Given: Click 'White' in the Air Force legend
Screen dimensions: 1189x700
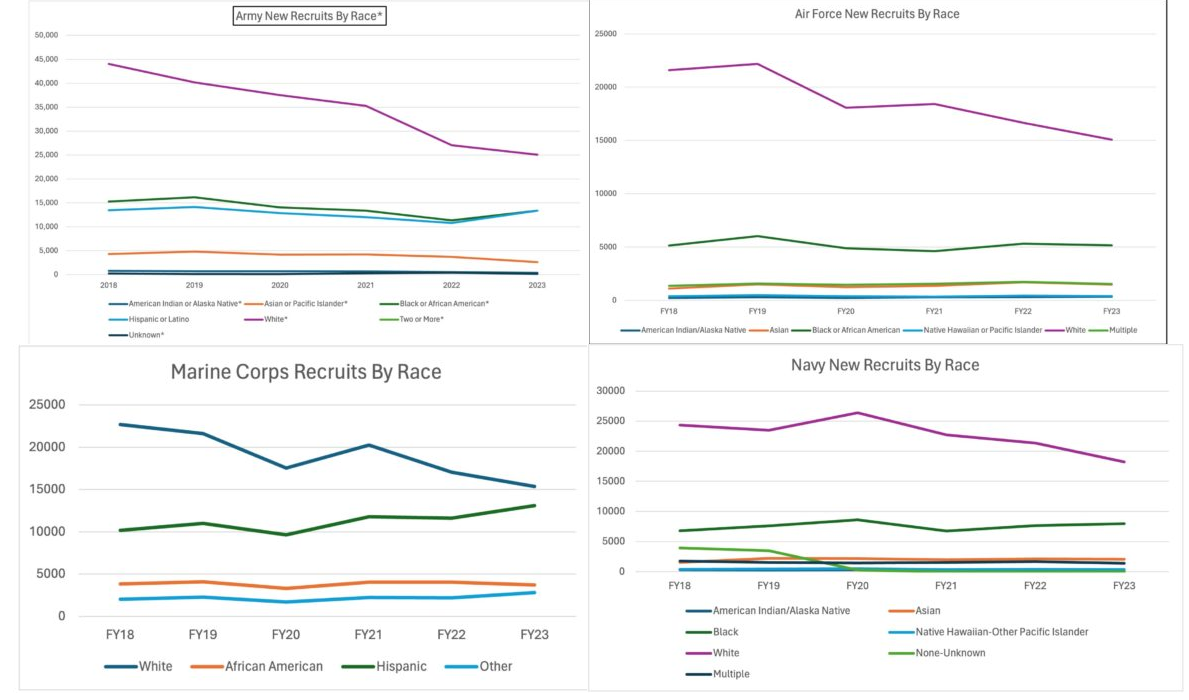Looking at the screenshot, I should coord(1075,330).
